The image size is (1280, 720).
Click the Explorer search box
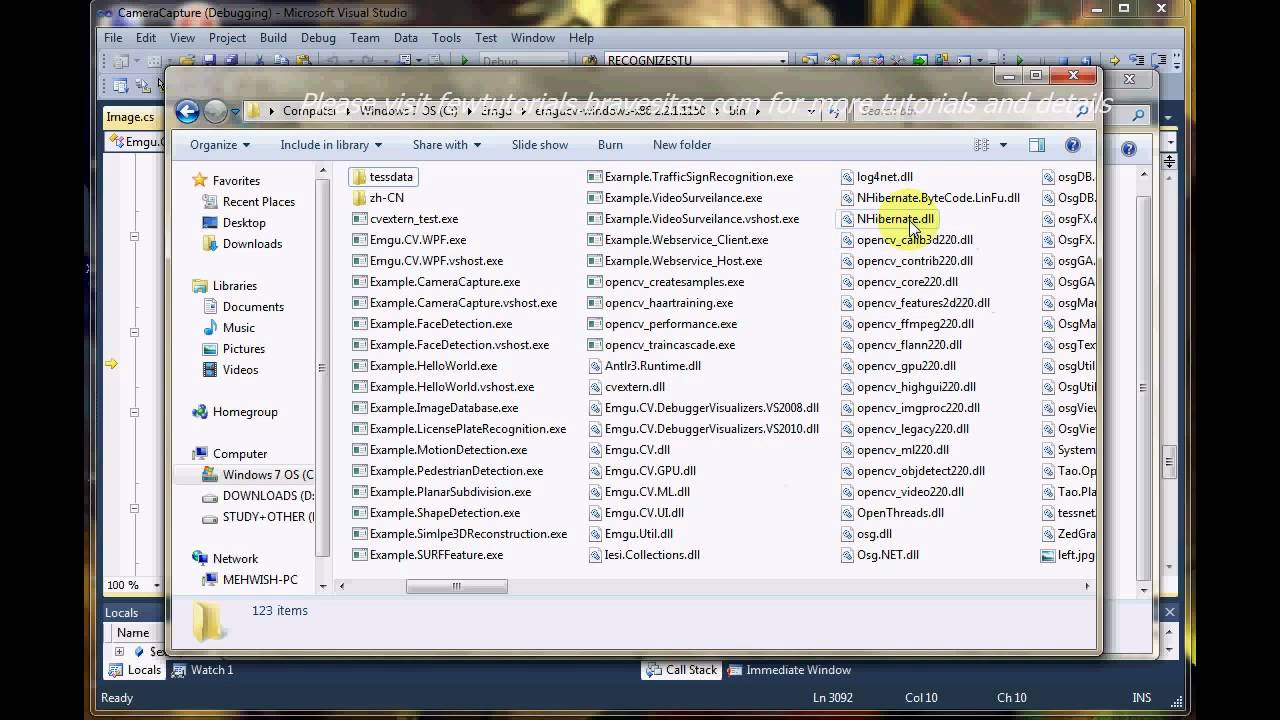tap(973, 111)
